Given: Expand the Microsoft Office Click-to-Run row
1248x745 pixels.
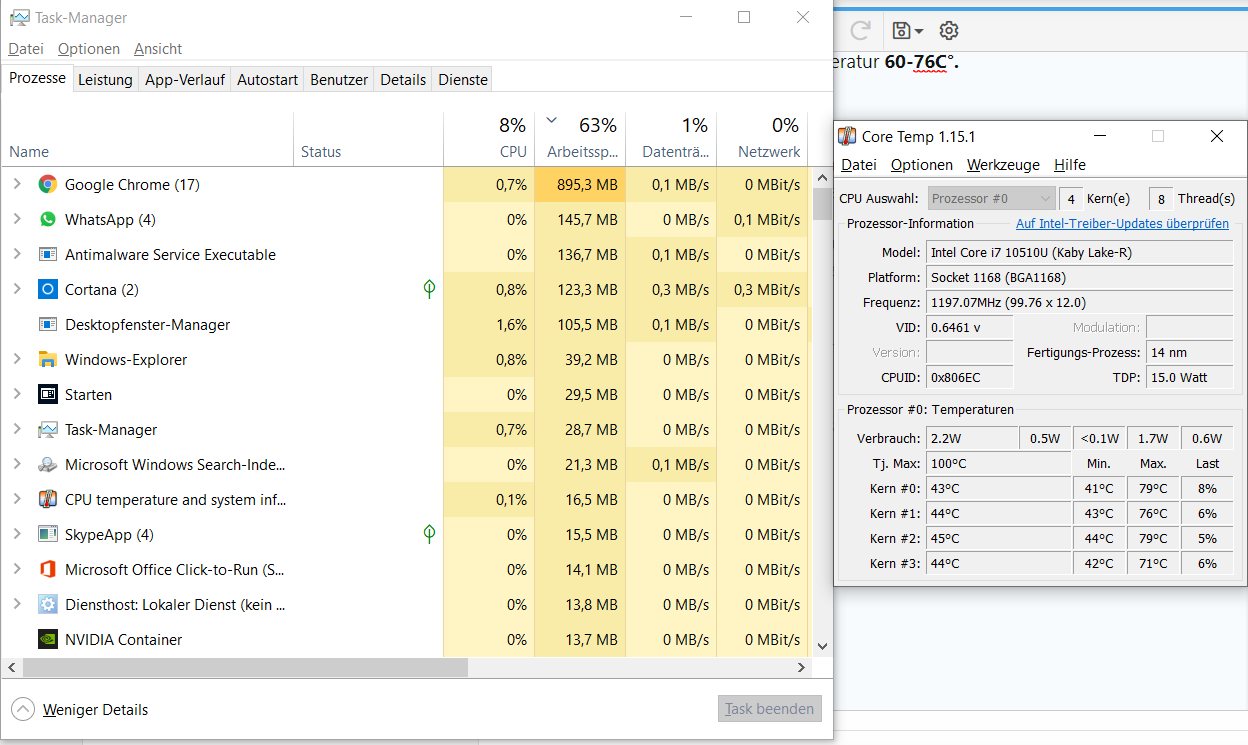Looking at the screenshot, I should click(16, 569).
